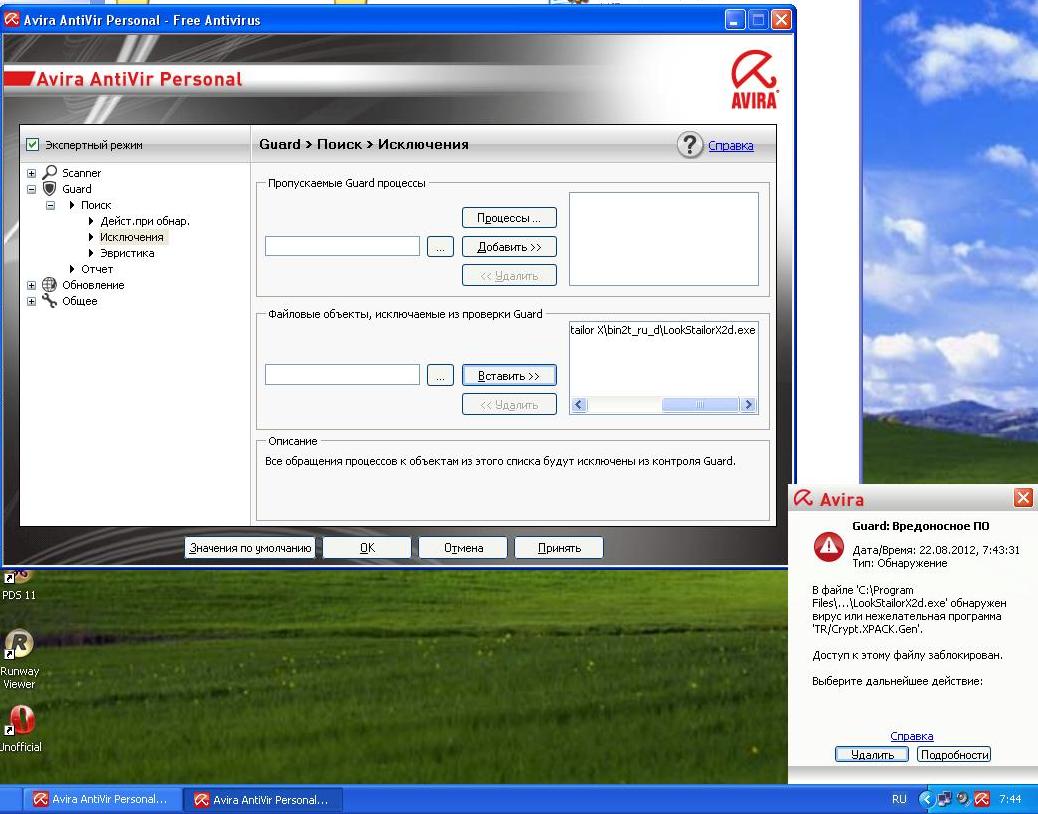1038x814 pixels.
Task: Click the tray clock showing 7:44
Action: coord(1010,799)
